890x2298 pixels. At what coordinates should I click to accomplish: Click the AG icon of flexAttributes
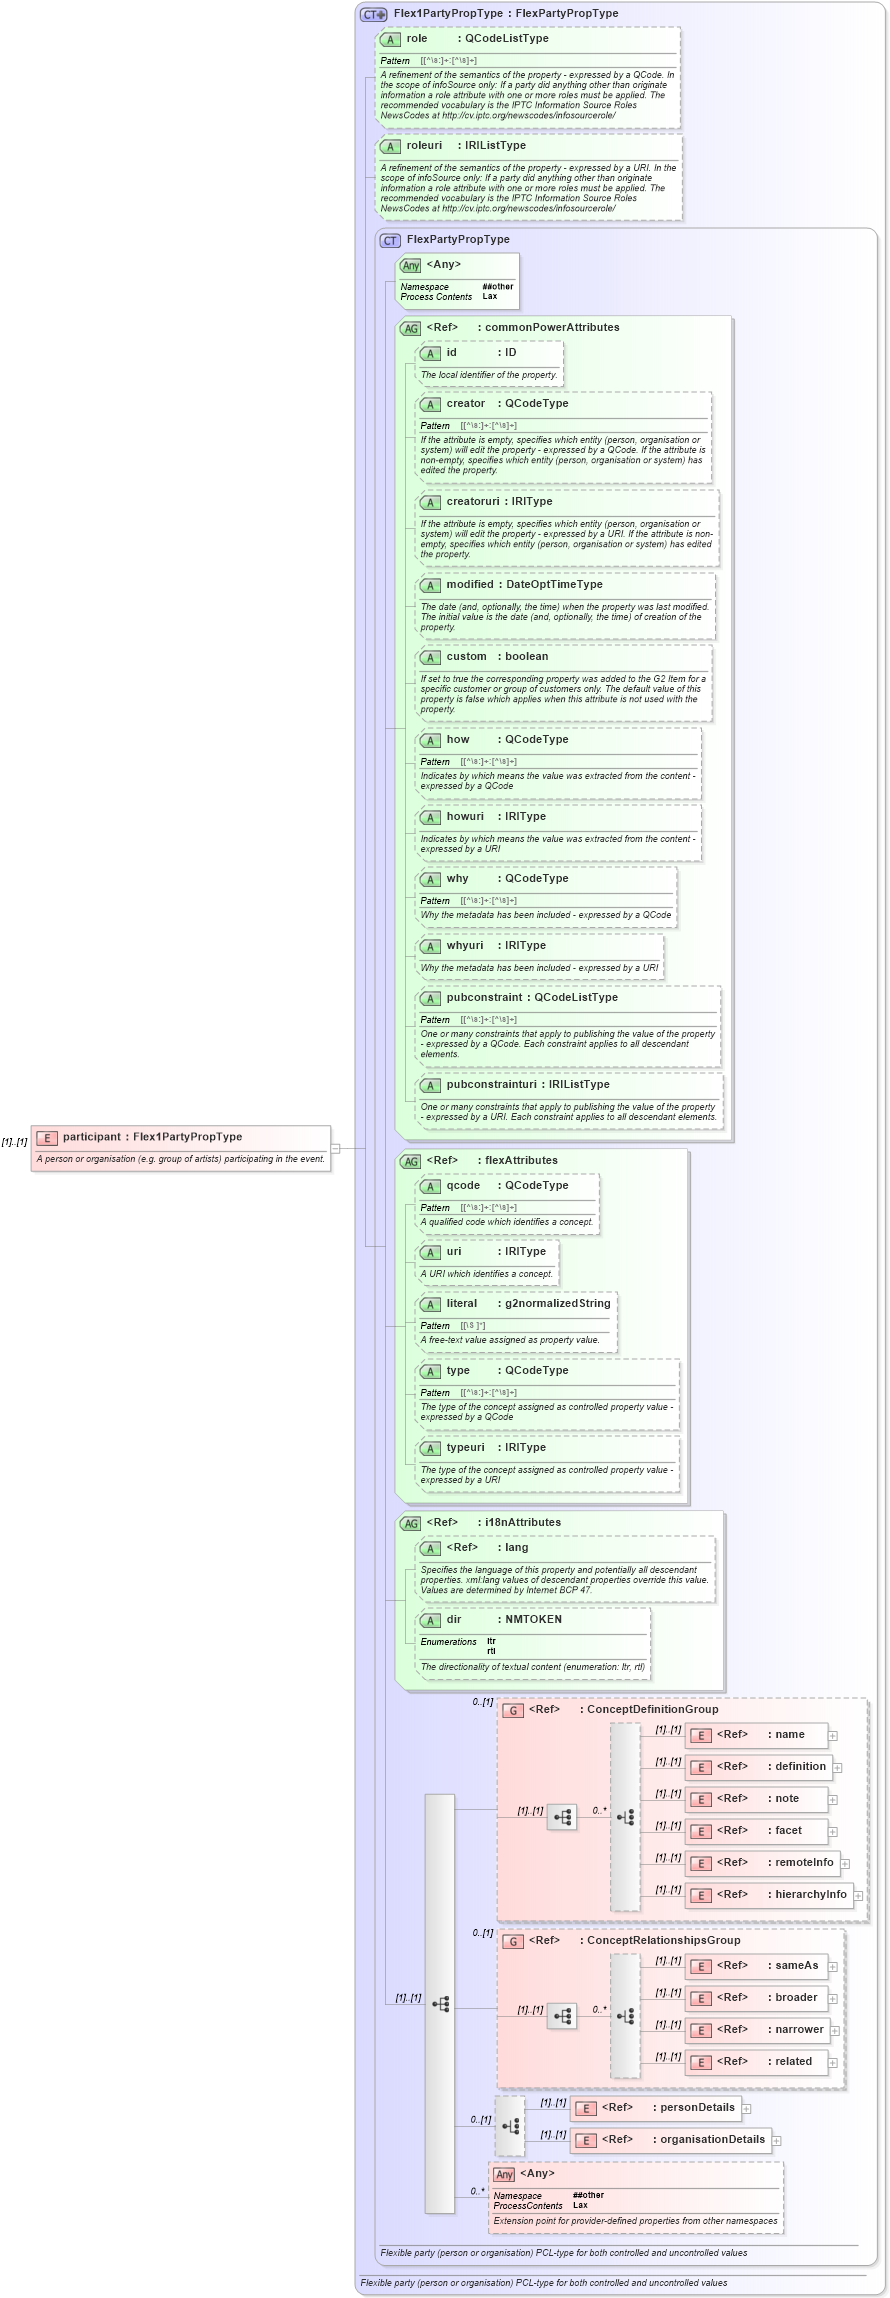[410, 1161]
